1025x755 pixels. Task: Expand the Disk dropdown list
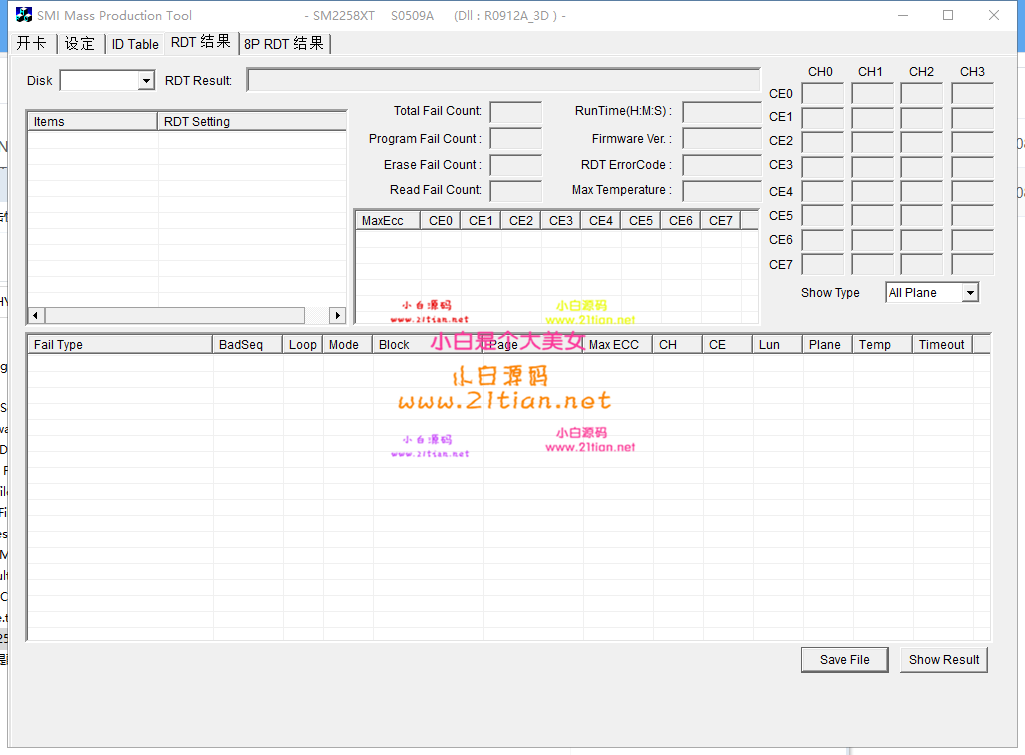coord(146,81)
